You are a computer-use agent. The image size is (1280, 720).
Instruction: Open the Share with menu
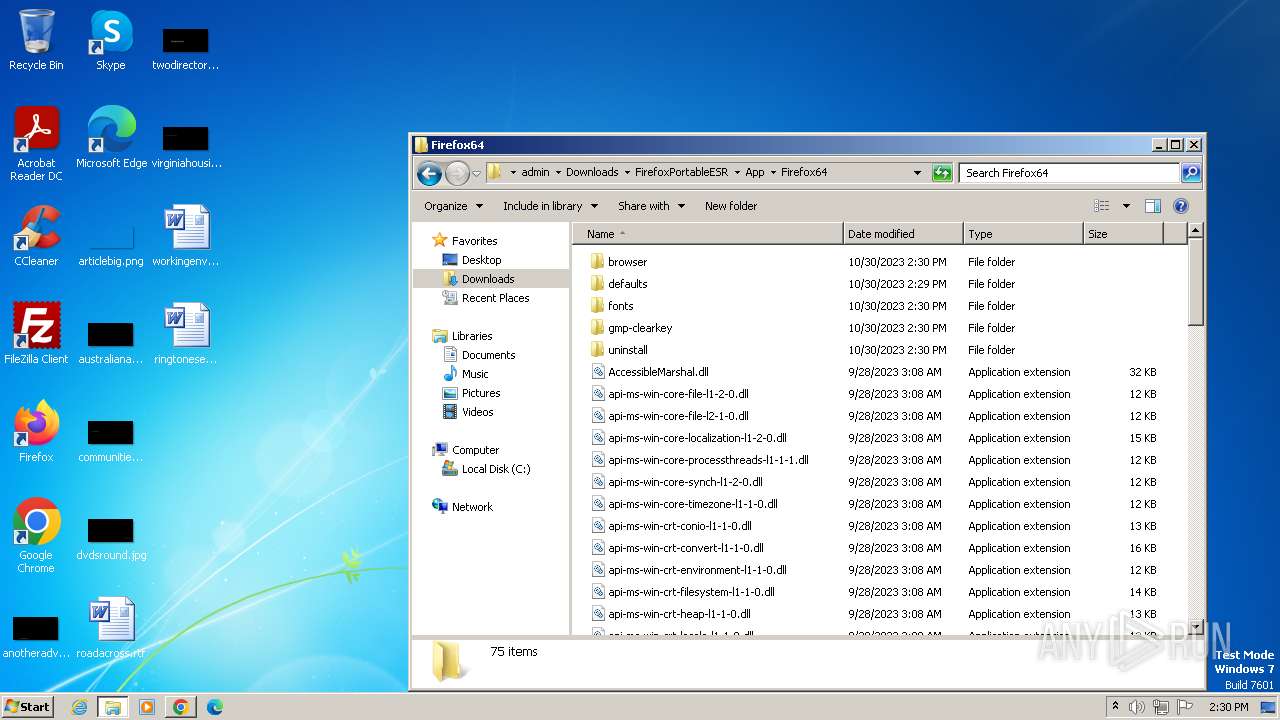pyautogui.click(x=651, y=206)
